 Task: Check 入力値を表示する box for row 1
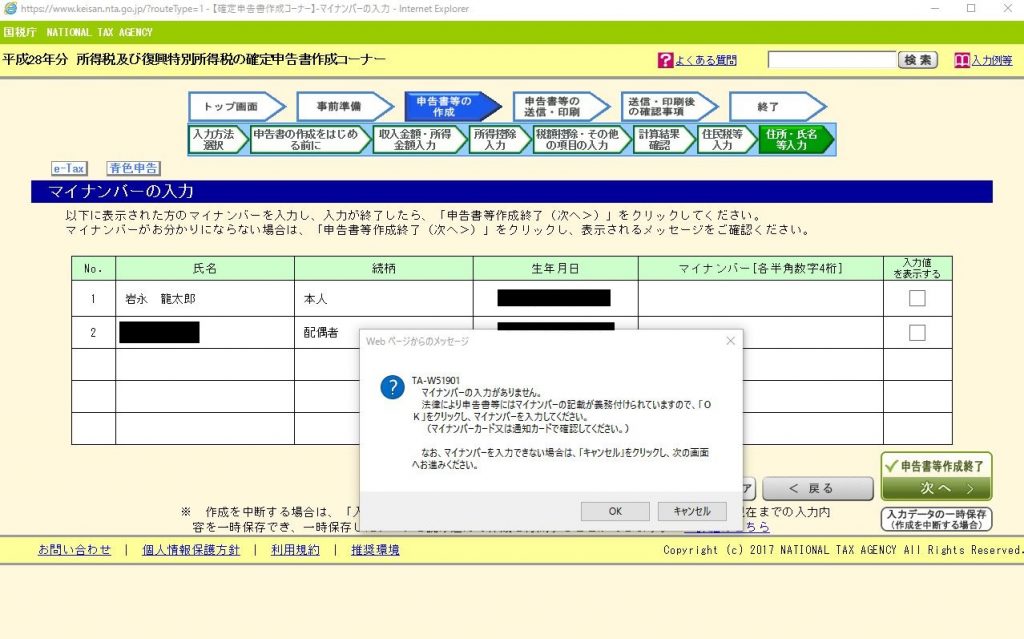(917, 298)
